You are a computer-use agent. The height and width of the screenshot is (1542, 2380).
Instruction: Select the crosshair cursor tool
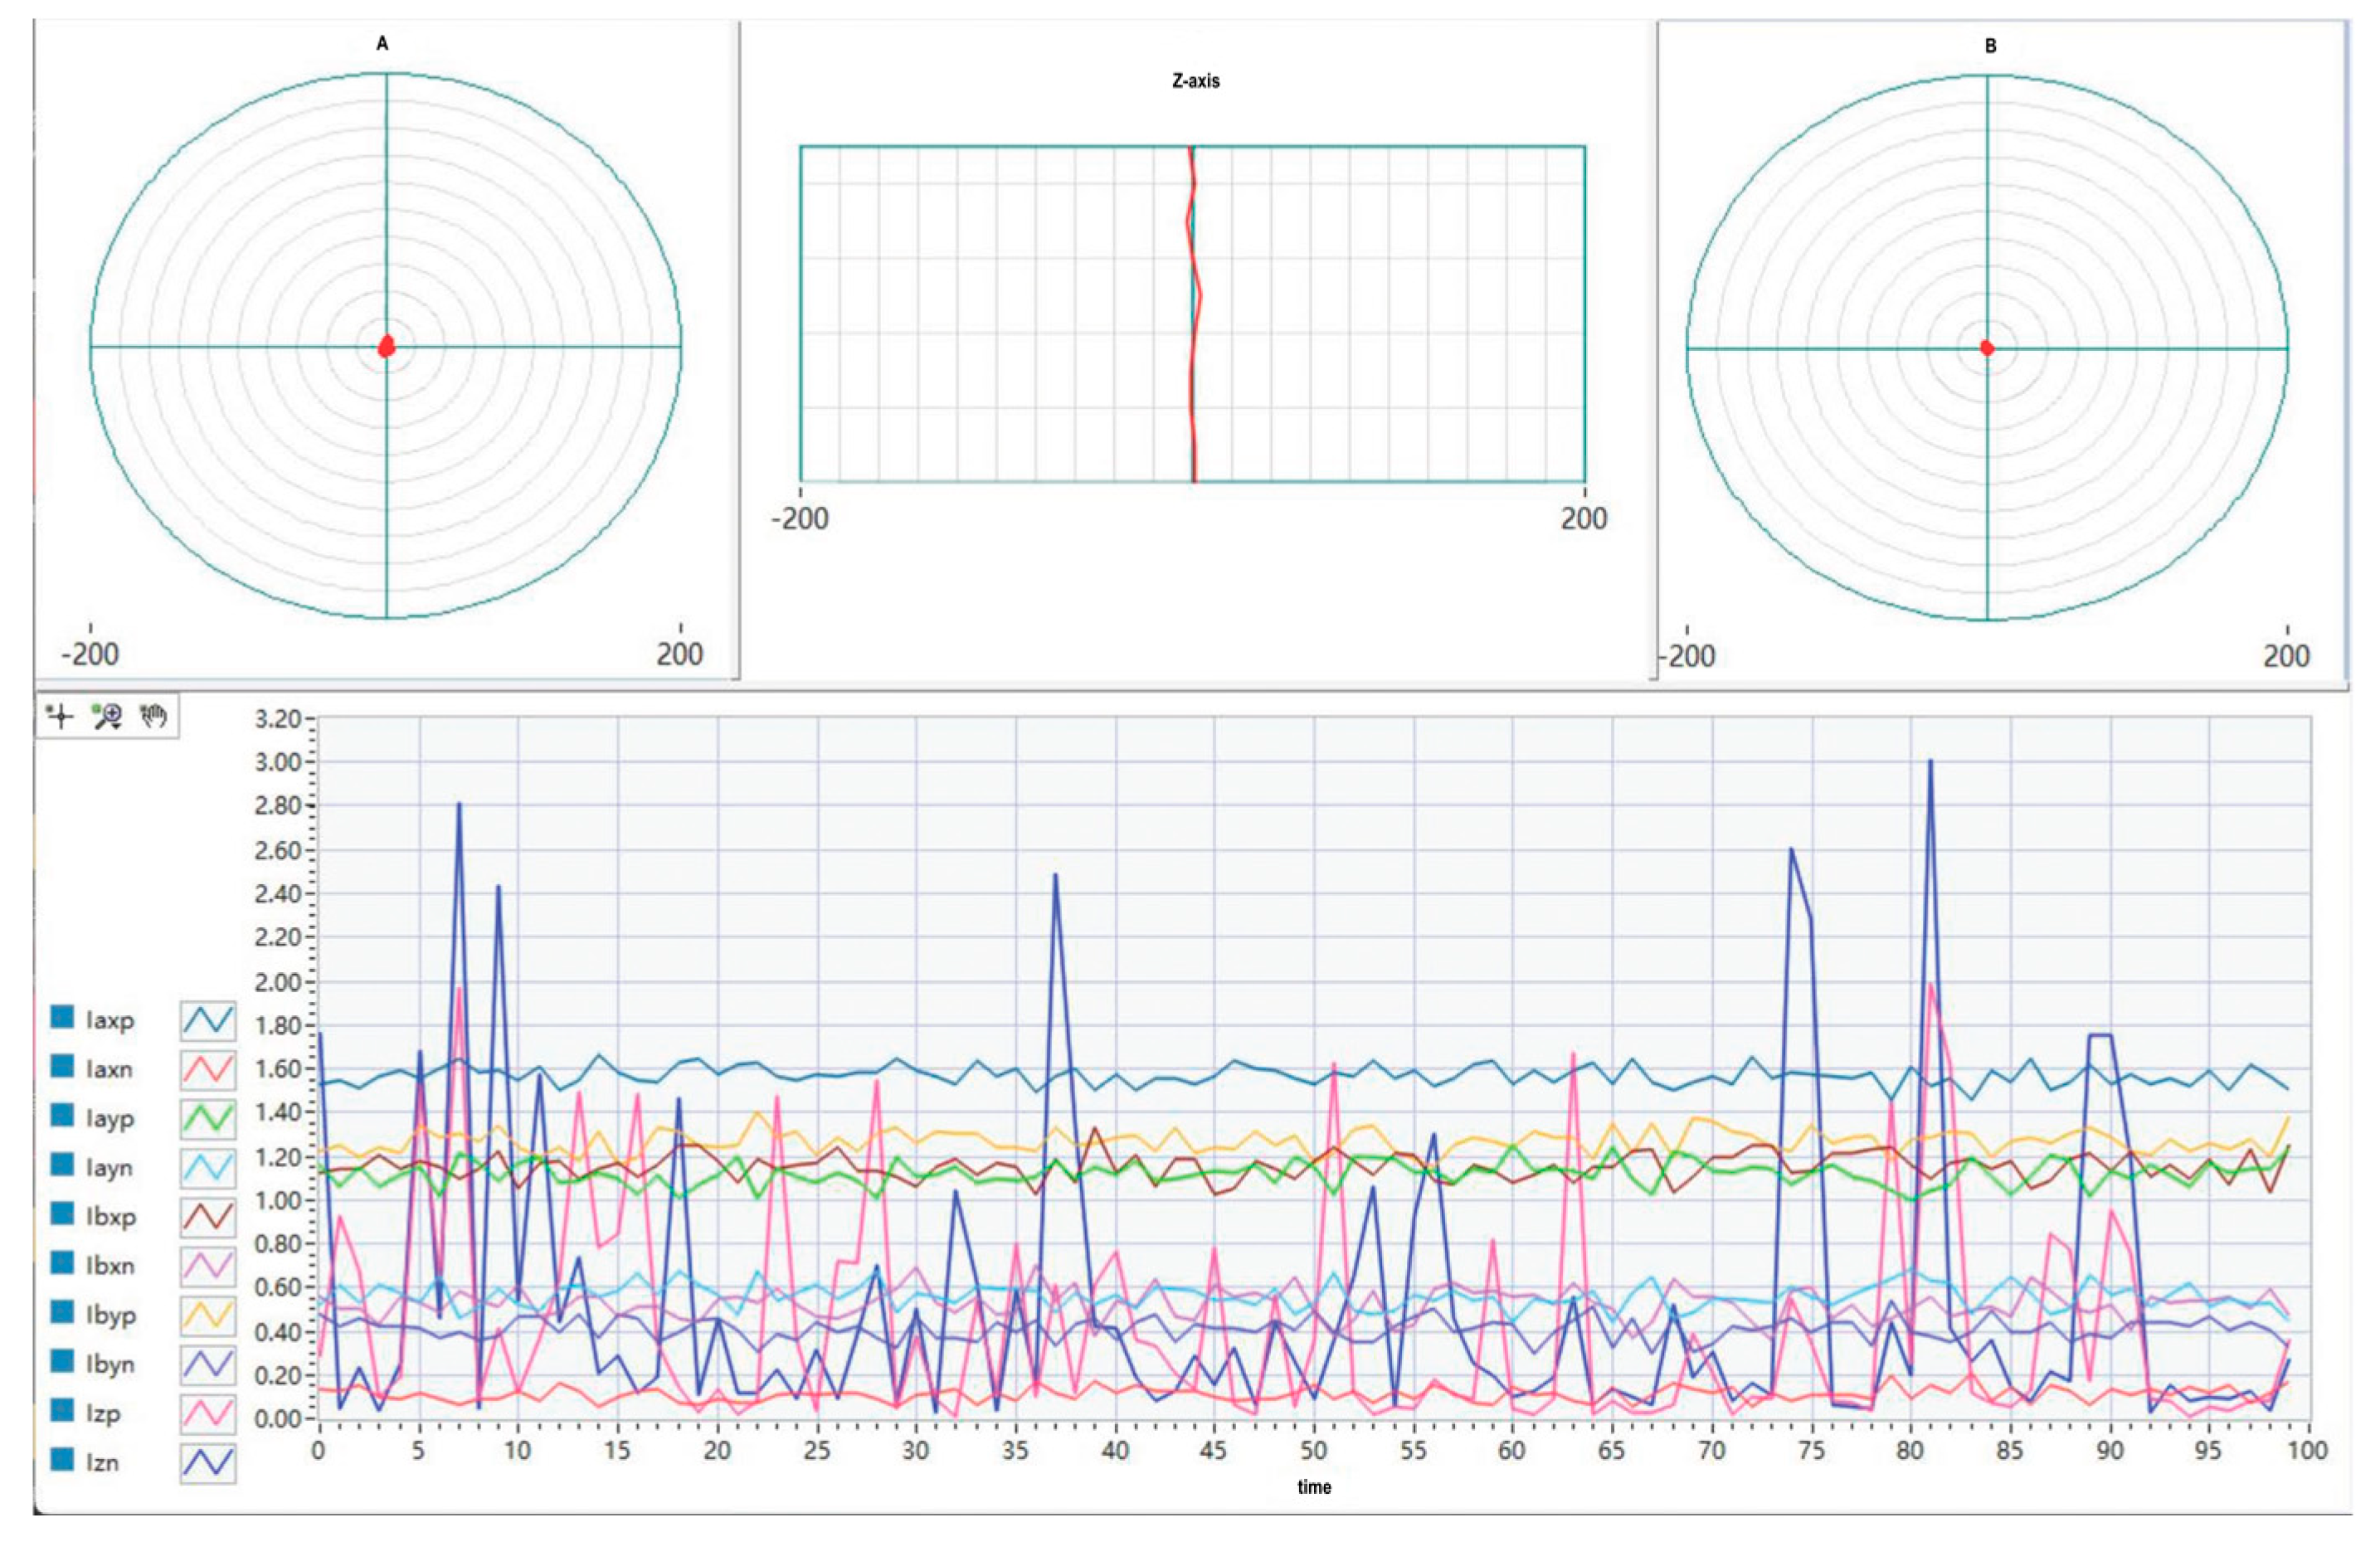pos(61,716)
